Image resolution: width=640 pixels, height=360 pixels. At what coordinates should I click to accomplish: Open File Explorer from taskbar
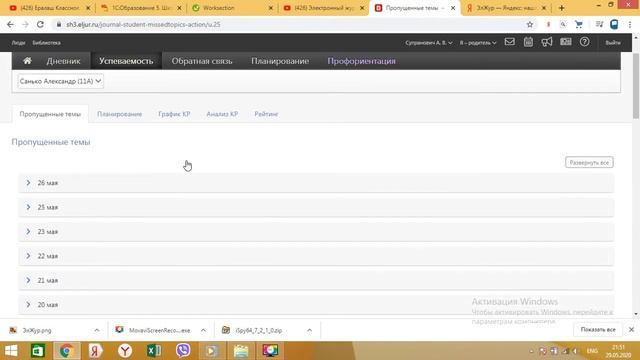[241, 351]
